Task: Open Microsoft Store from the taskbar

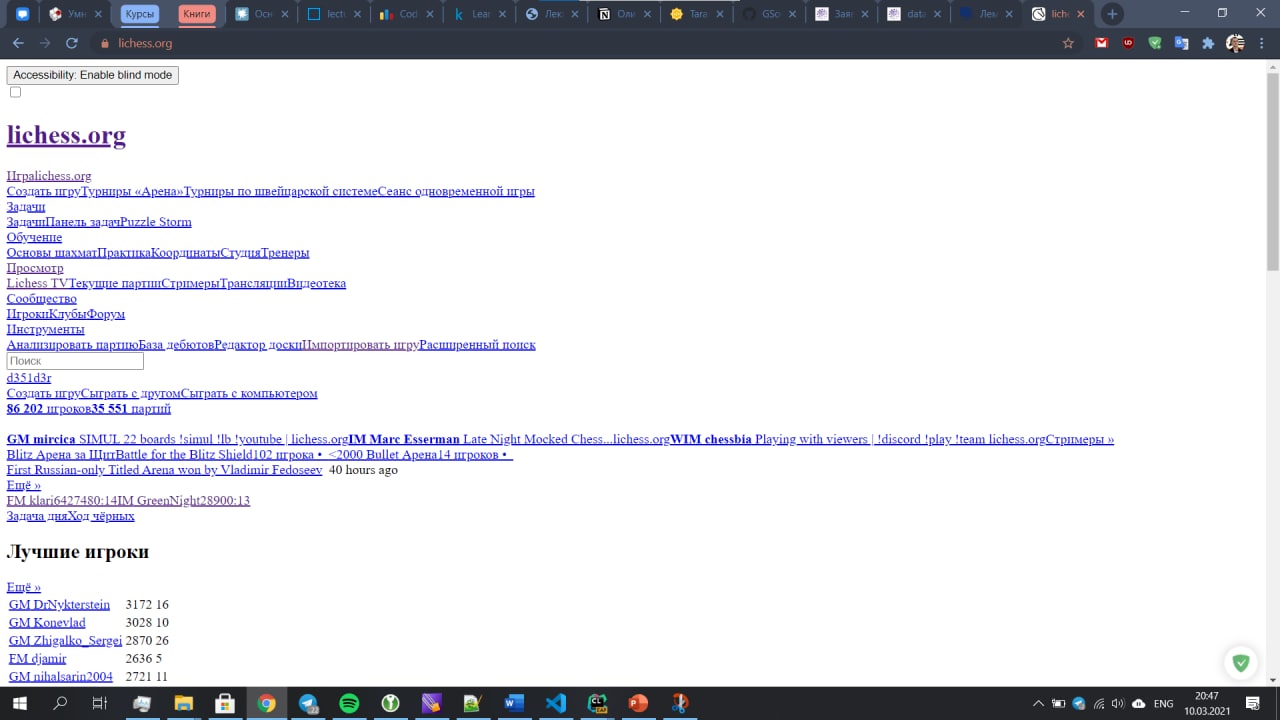Action: pyautogui.click(x=225, y=703)
